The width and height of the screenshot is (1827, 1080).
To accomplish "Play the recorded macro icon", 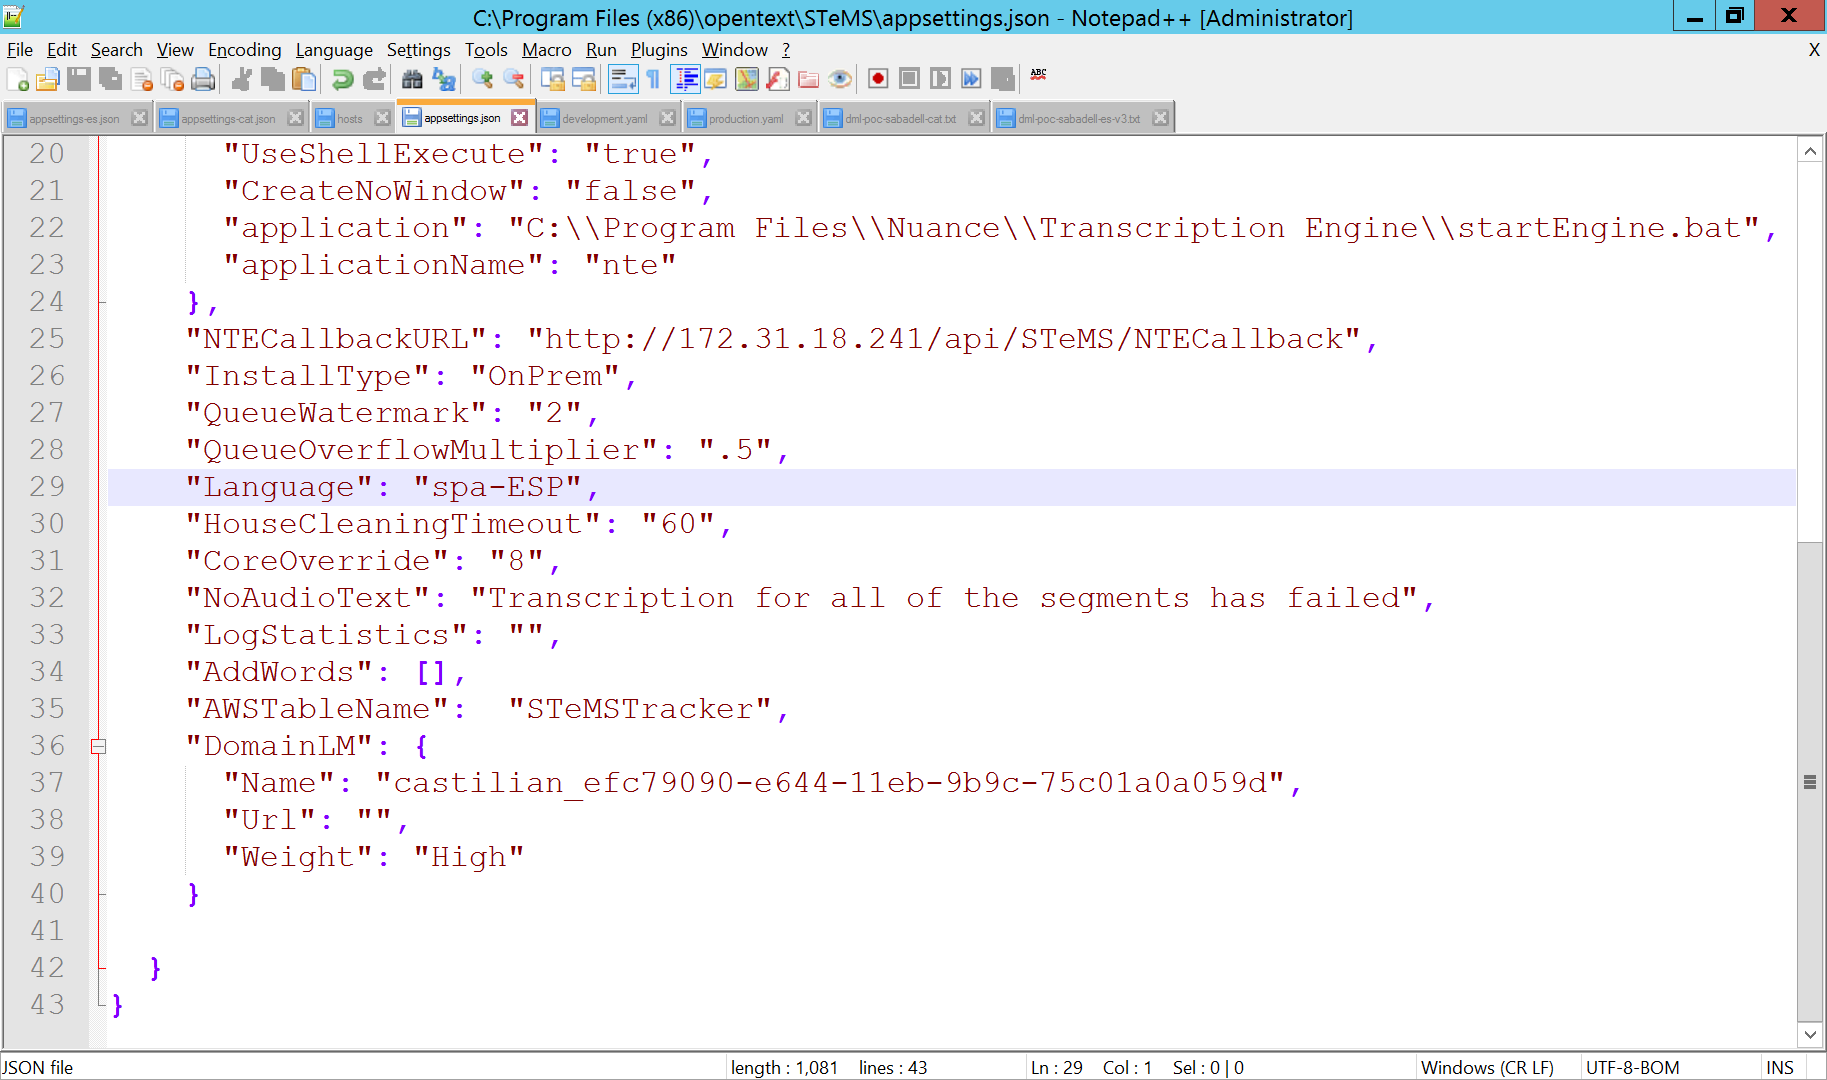I will point(940,79).
